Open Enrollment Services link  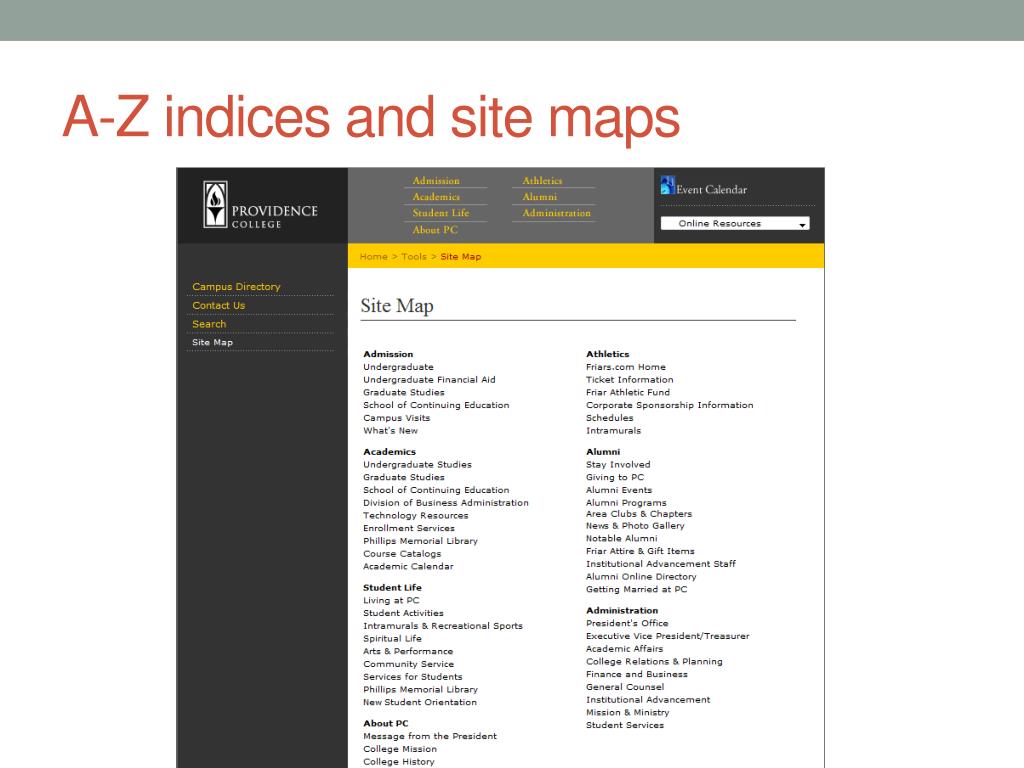pyautogui.click(x=409, y=528)
